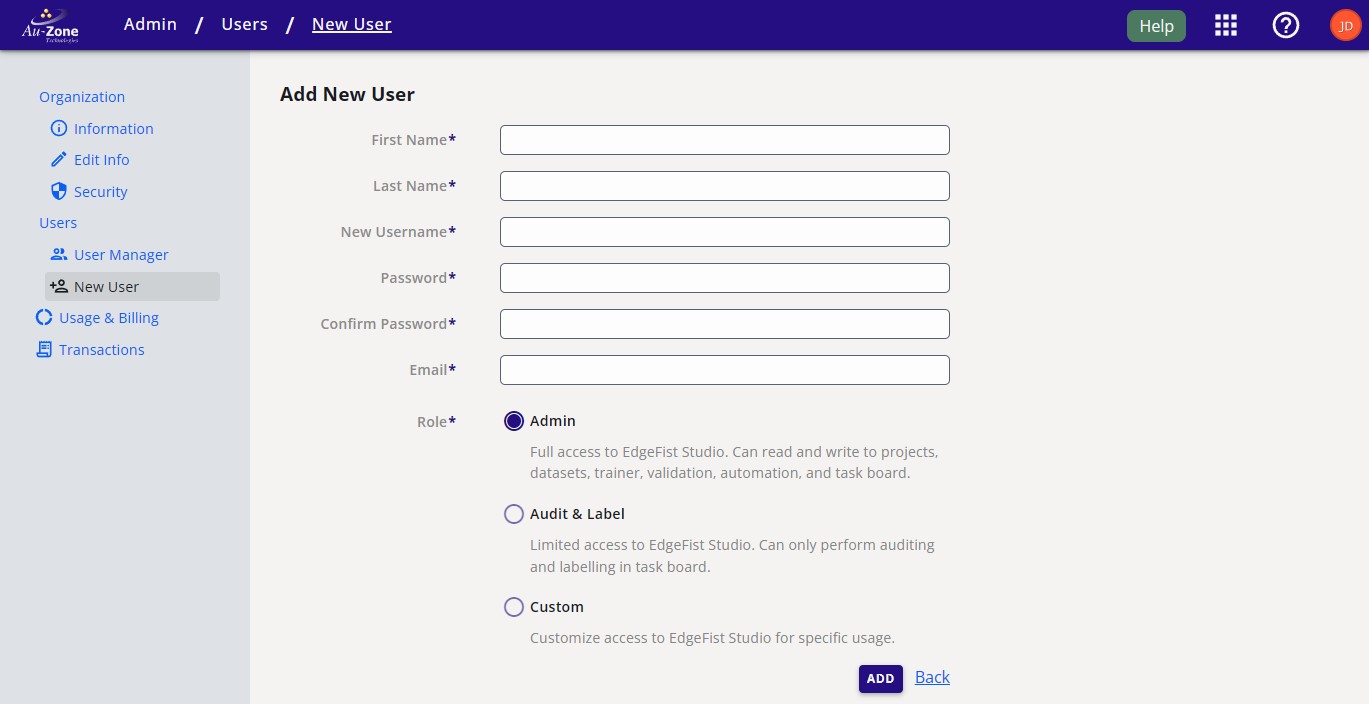The width and height of the screenshot is (1369, 704).
Task: Open the Admin breadcrumb menu item
Action: point(150,24)
